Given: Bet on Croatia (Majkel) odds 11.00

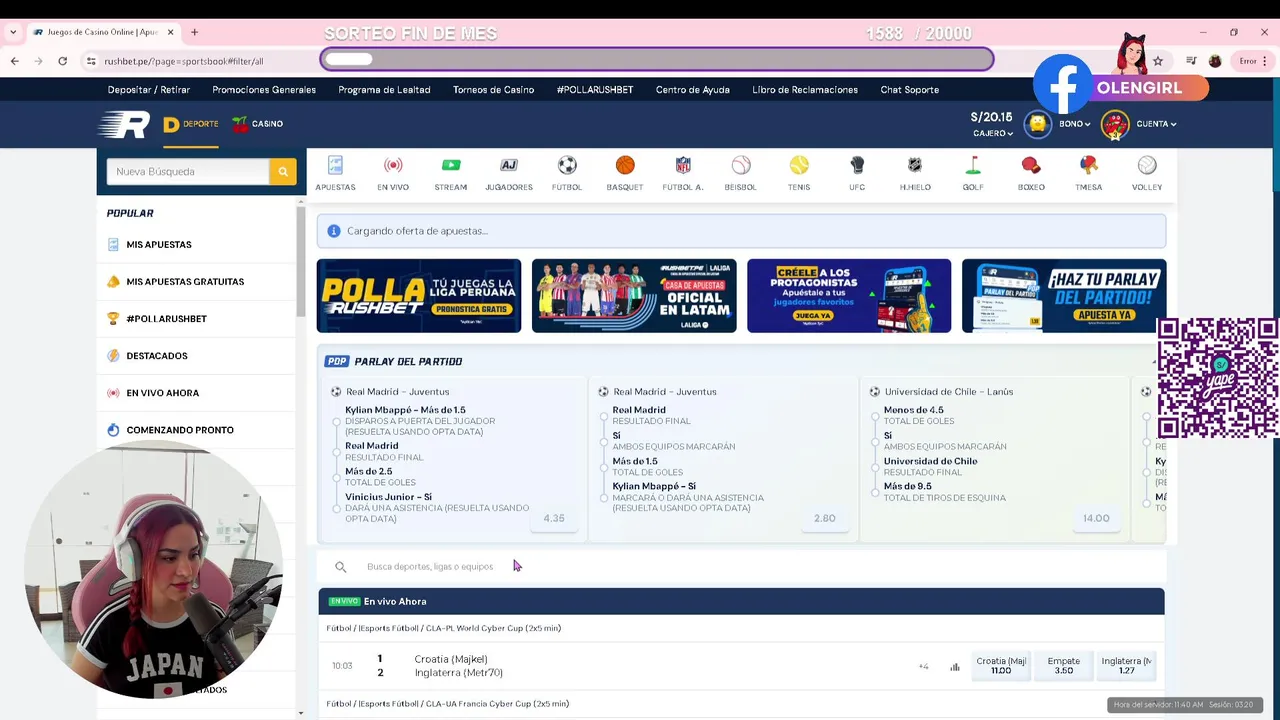Looking at the screenshot, I should (1001, 666).
